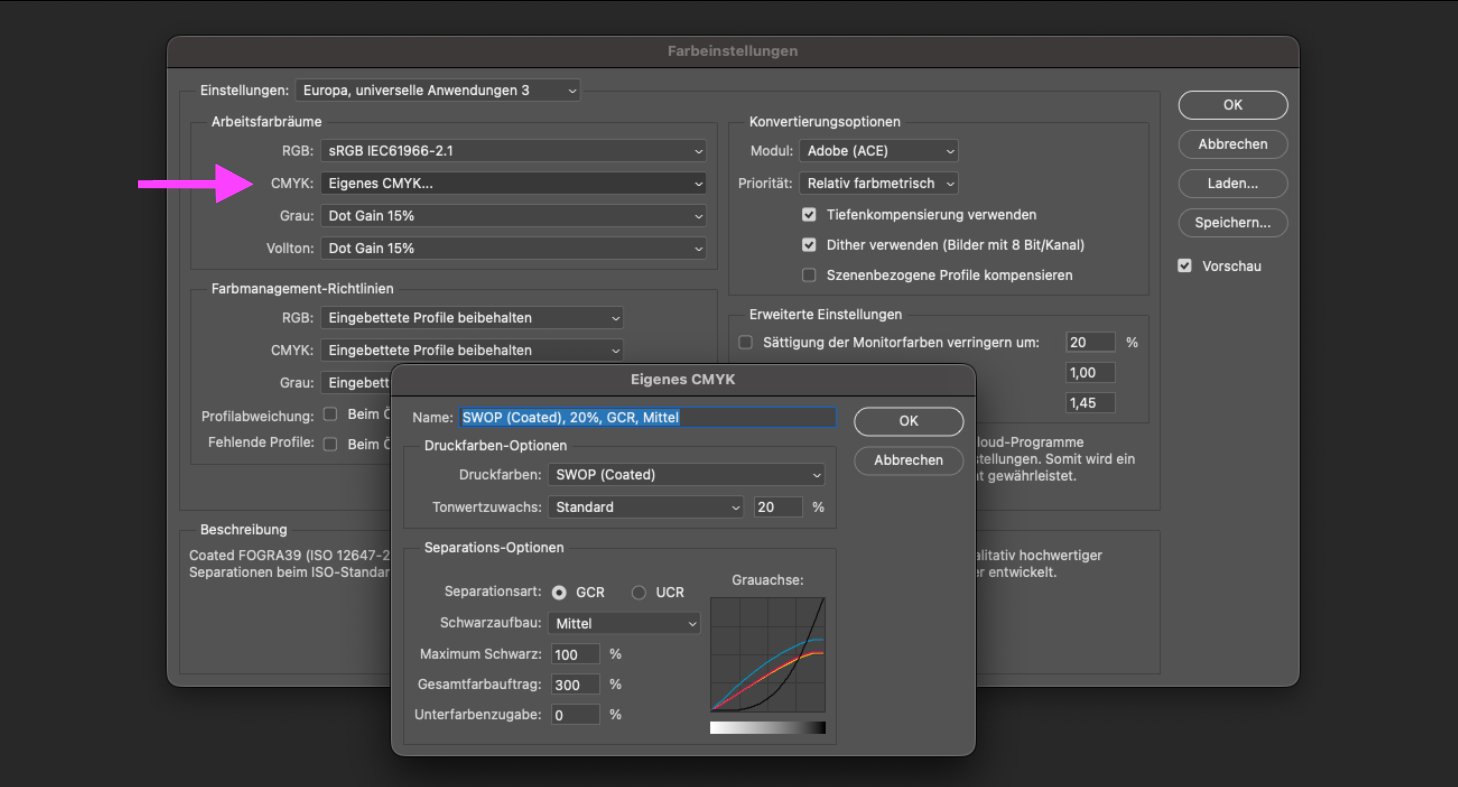Image resolution: width=1458 pixels, height=787 pixels.
Task: Open the Druckfarben 'SWOP (Coated)' dropdown
Action: click(x=687, y=474)
